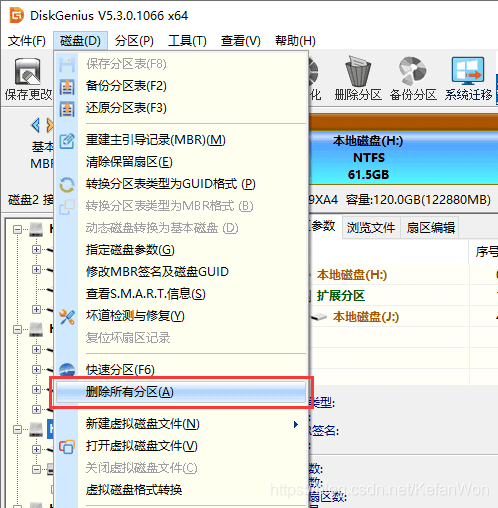Click the disc icon beside 快速分区(F6)
Viewport: 498px width, 508px height.
[x=67, y=370]
